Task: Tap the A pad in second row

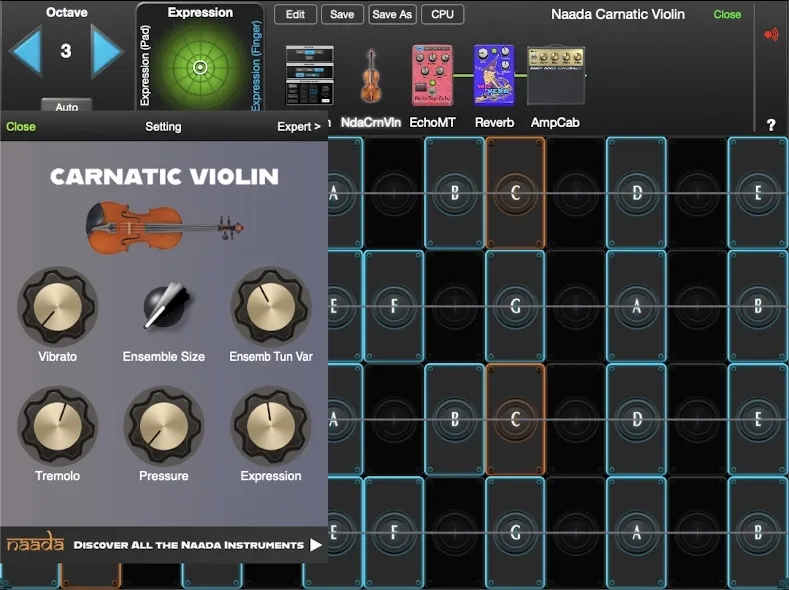Action: coord(637,306)
